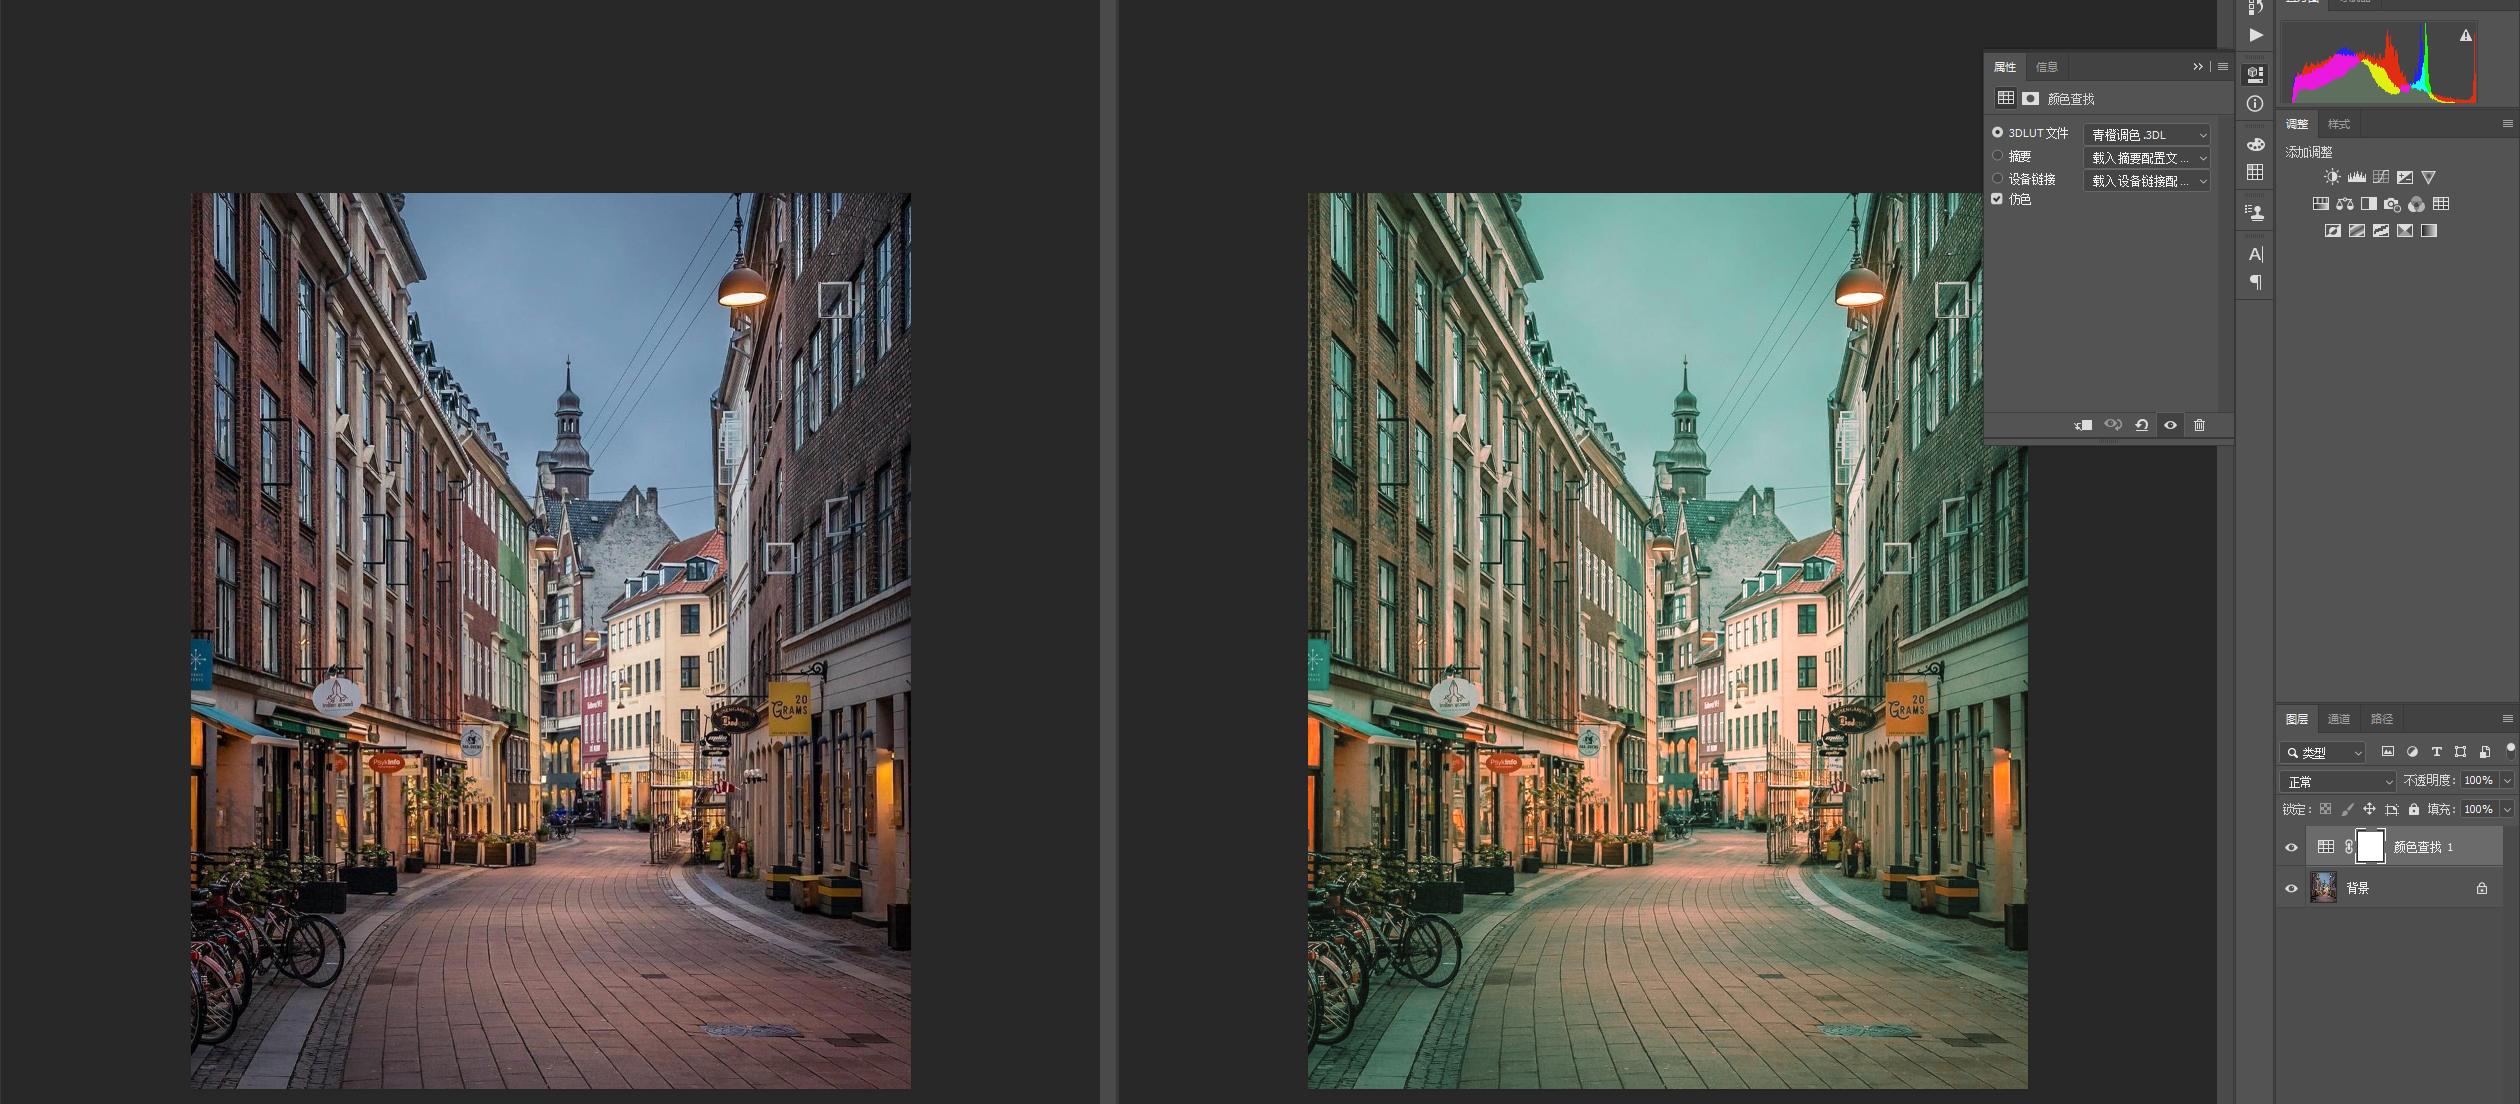Reset adjustment to defaults in Properties
Image resolution: width=2520 pixels, height=1104 pixels.
click(x=2141, y=425)
